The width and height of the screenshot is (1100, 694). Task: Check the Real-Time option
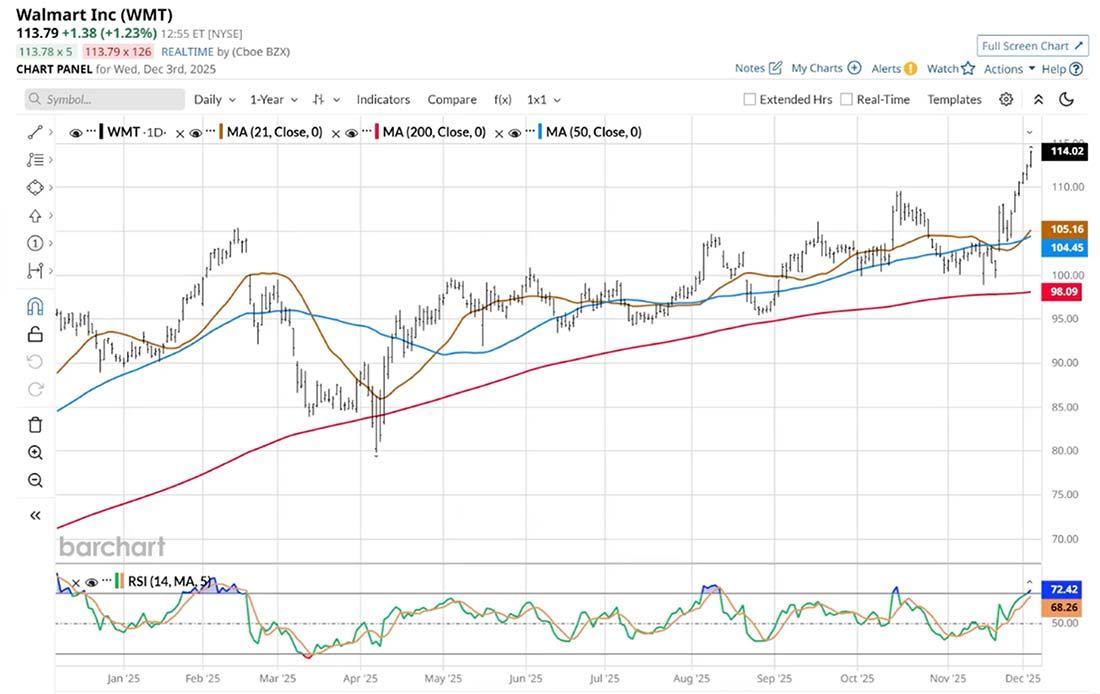pos(845,99)
